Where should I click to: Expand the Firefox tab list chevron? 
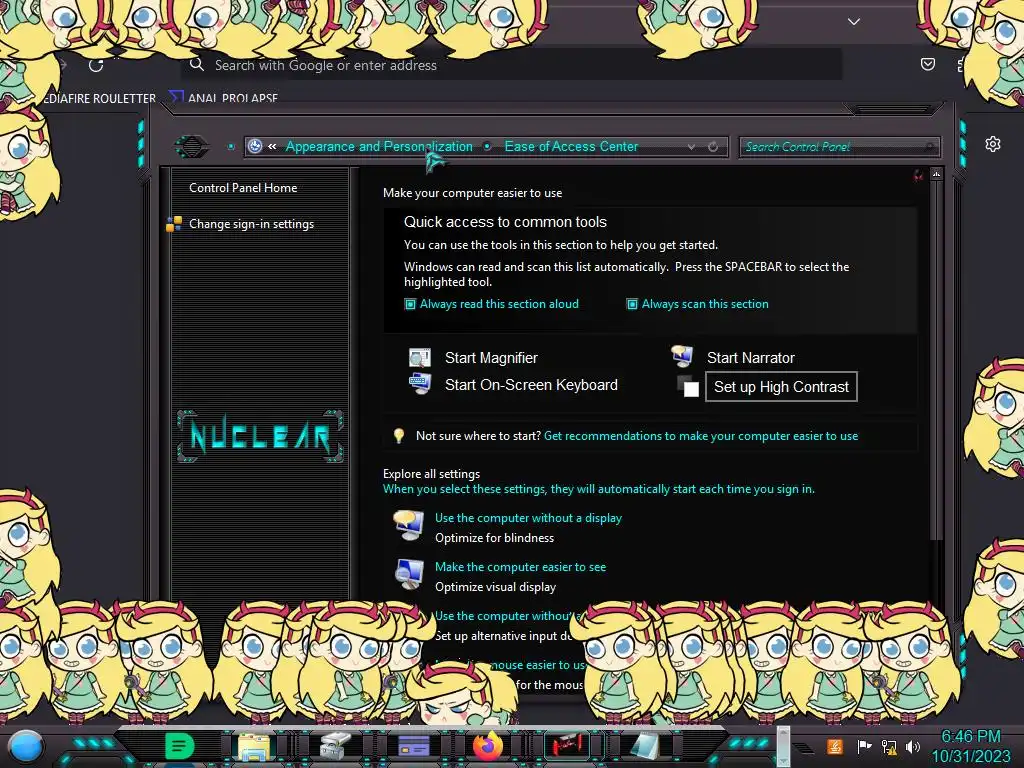[x=854, y=22]
